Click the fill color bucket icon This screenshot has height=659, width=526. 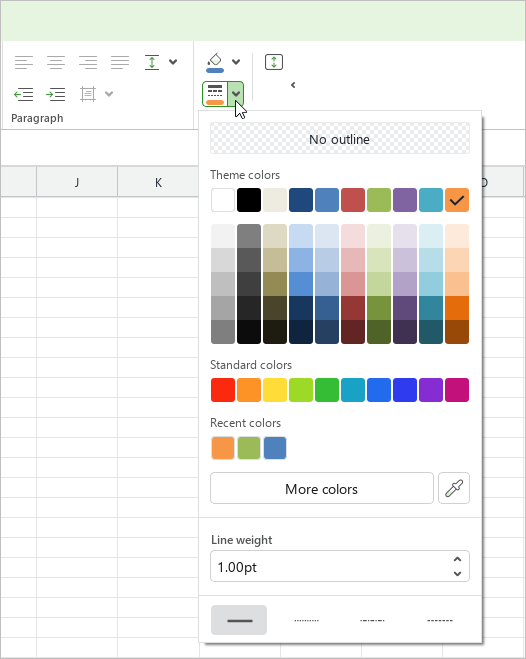click(x=215, y=62)
